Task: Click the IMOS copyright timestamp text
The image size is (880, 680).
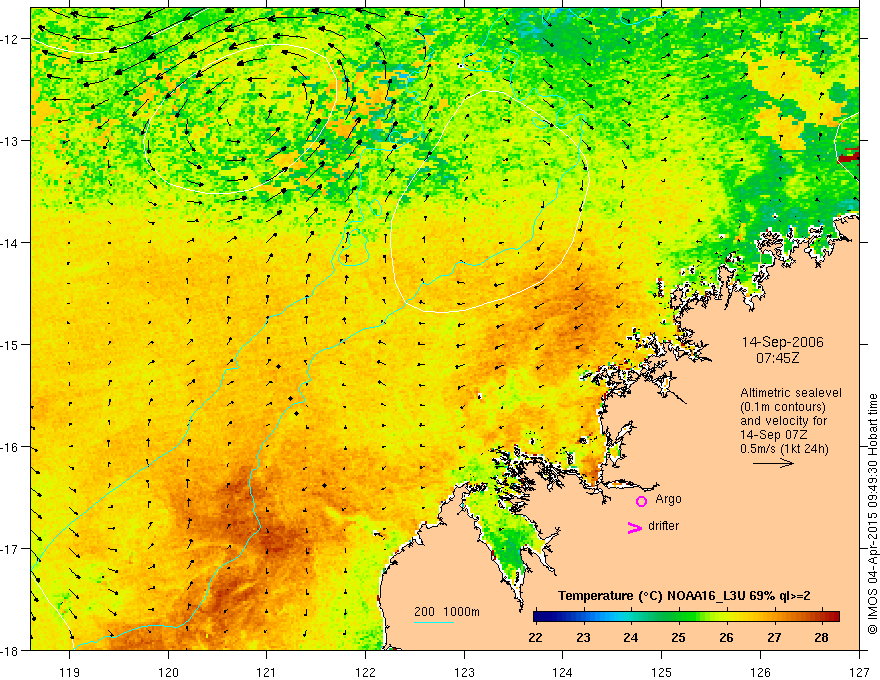Action: point(872,513)
